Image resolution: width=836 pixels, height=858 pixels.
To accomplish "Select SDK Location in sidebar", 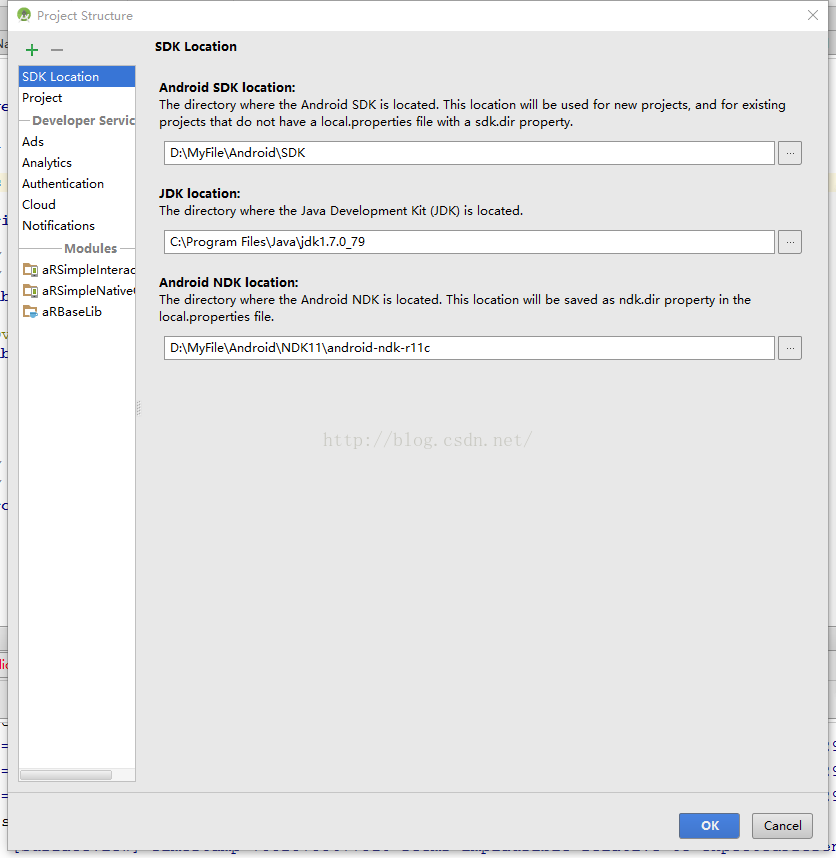I will click(77, 77).
